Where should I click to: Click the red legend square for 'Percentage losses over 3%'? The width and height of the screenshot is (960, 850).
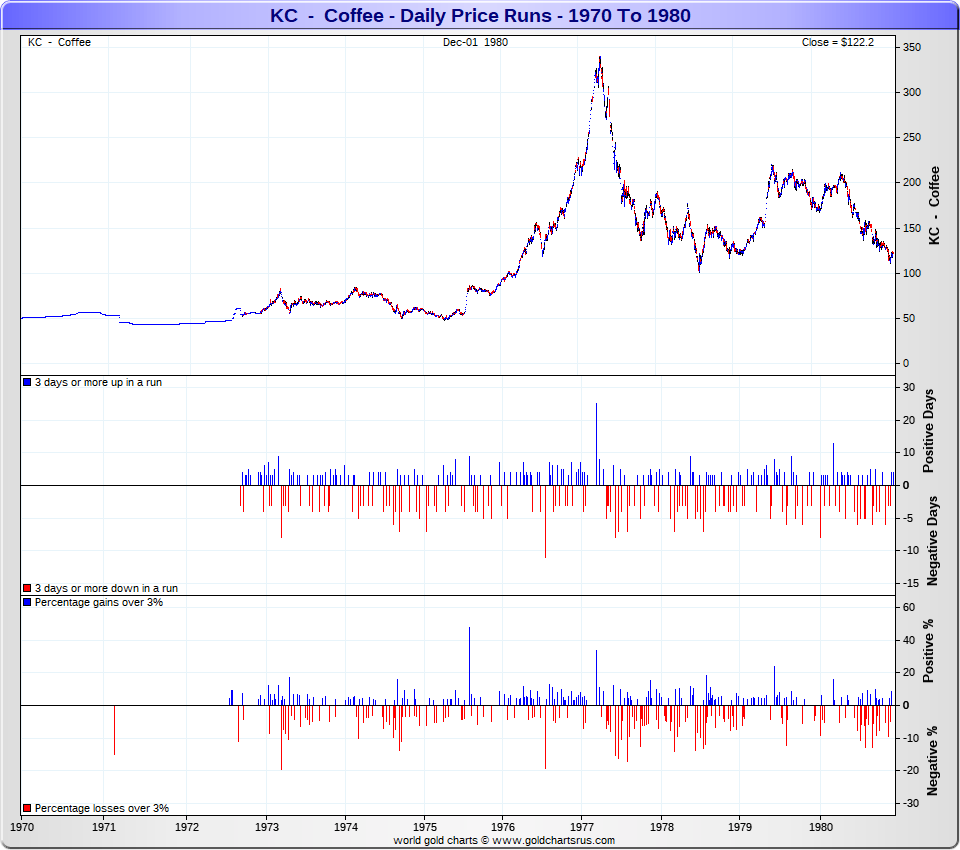coord(27,808)
